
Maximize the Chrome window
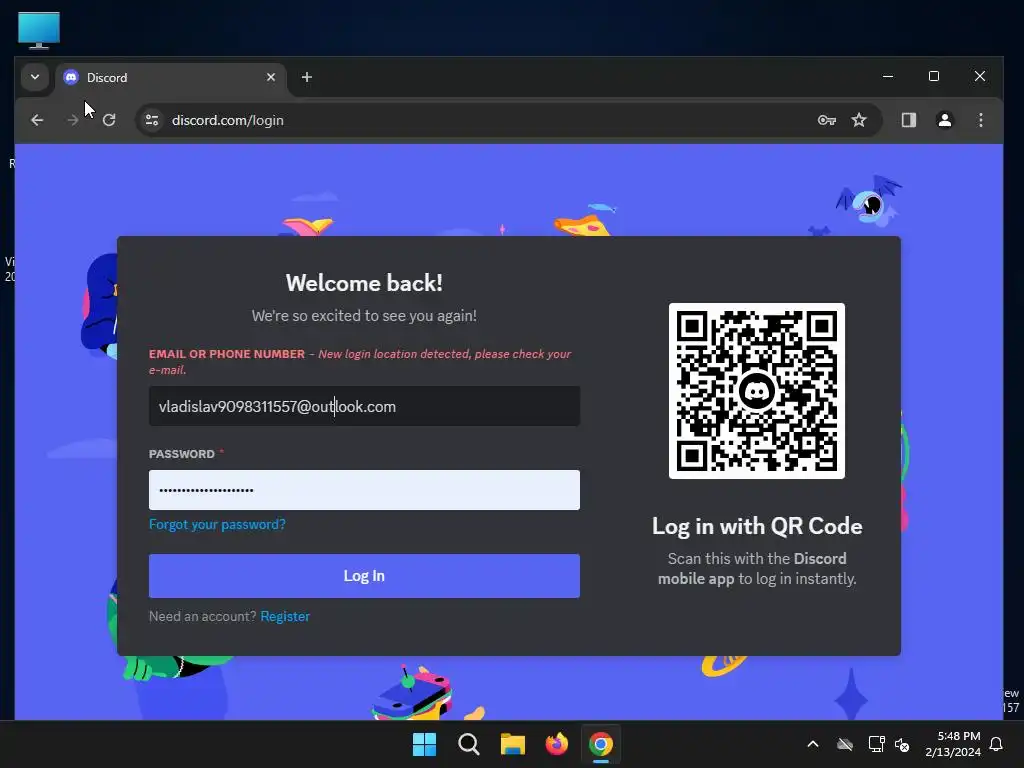click(x=934, y=76)
